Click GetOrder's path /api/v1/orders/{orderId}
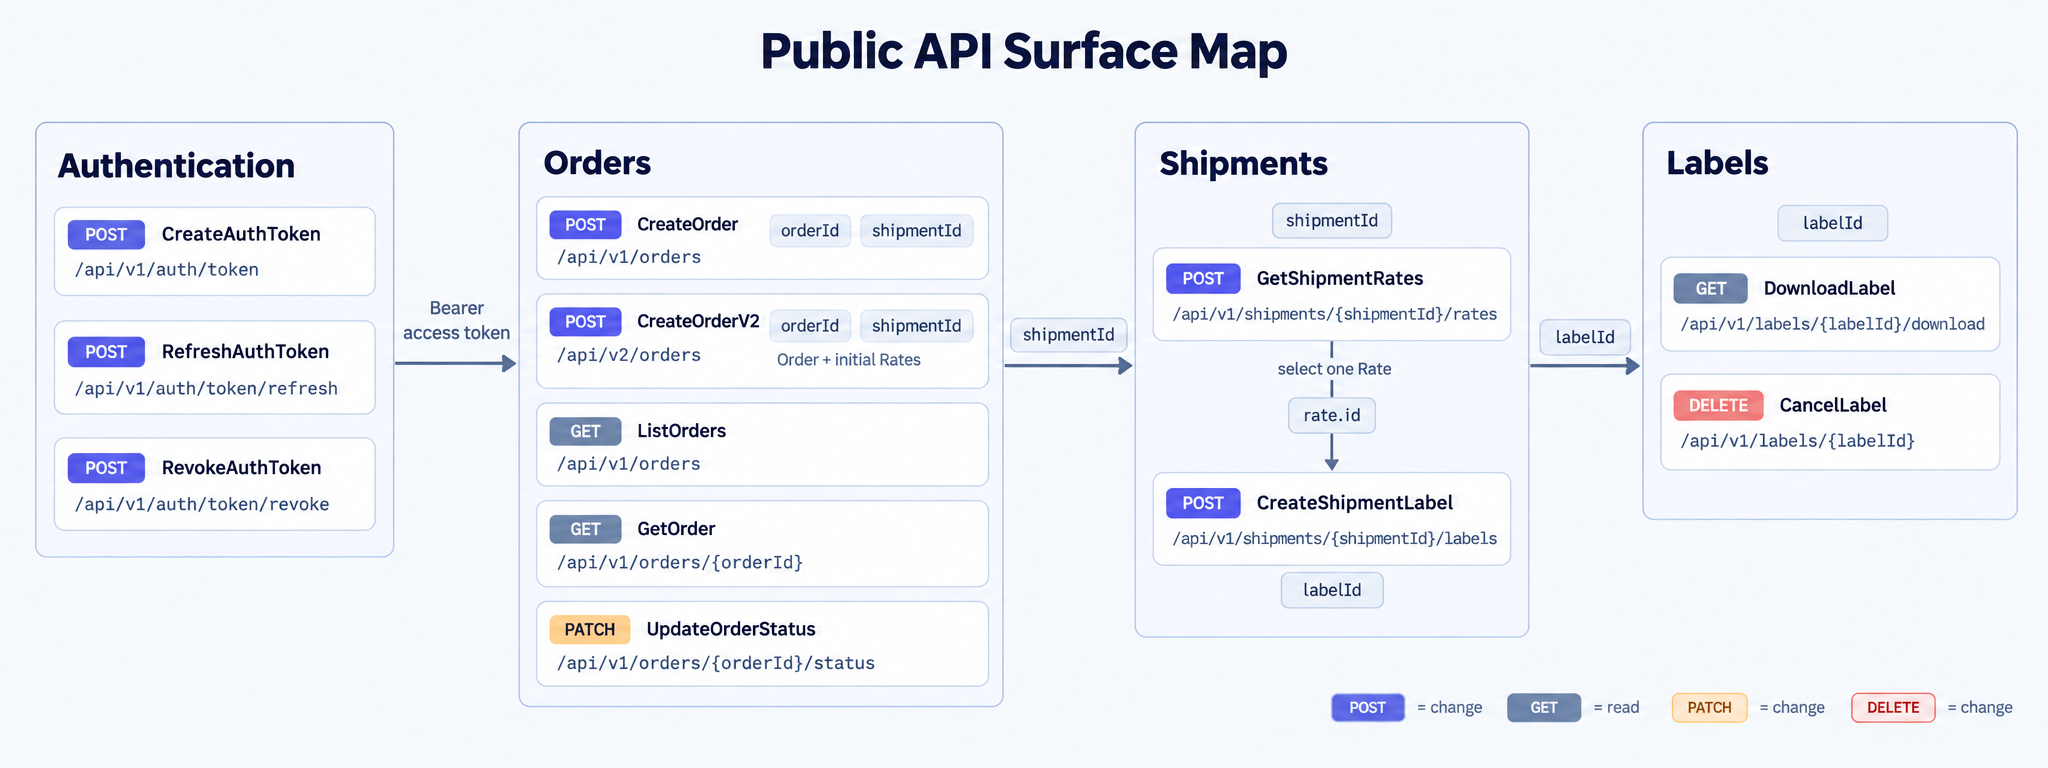Viewport: 2048px width, 768px height. (x=680, y=562)
